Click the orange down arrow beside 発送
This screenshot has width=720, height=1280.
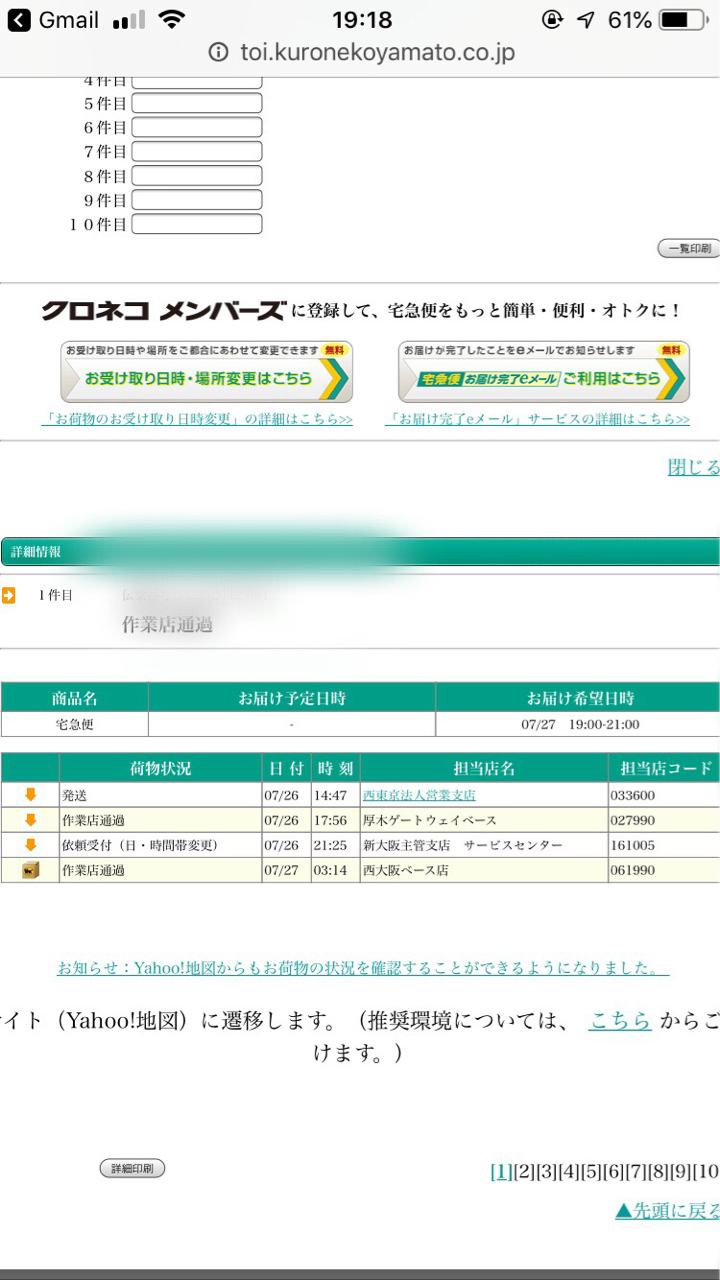tap(30, 795)
